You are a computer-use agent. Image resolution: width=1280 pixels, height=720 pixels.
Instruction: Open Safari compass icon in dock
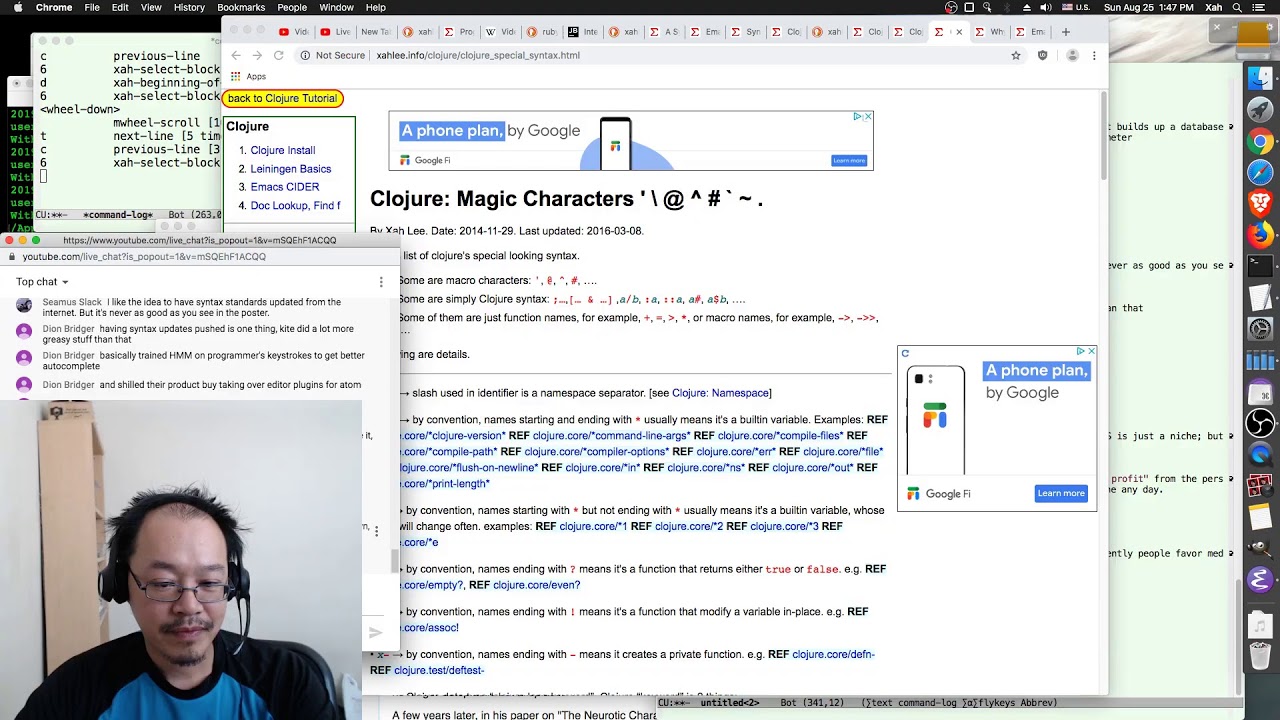point(1260,172)
